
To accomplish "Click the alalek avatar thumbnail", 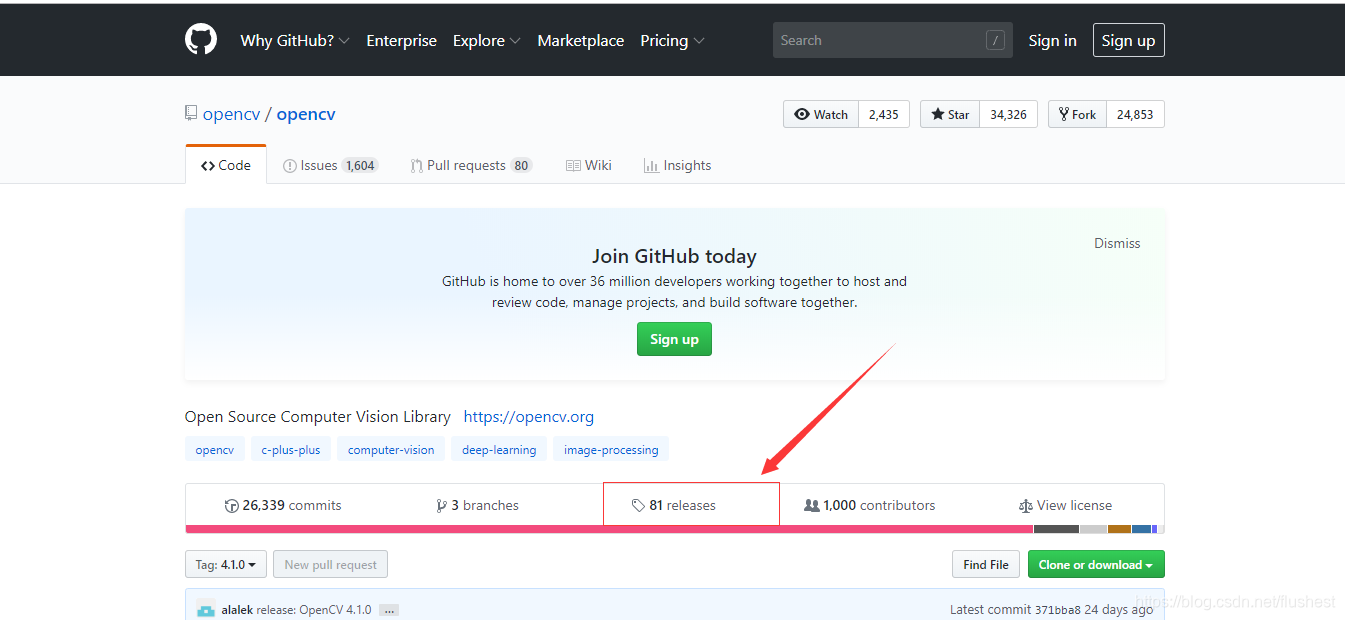I will tap(206, 609).
